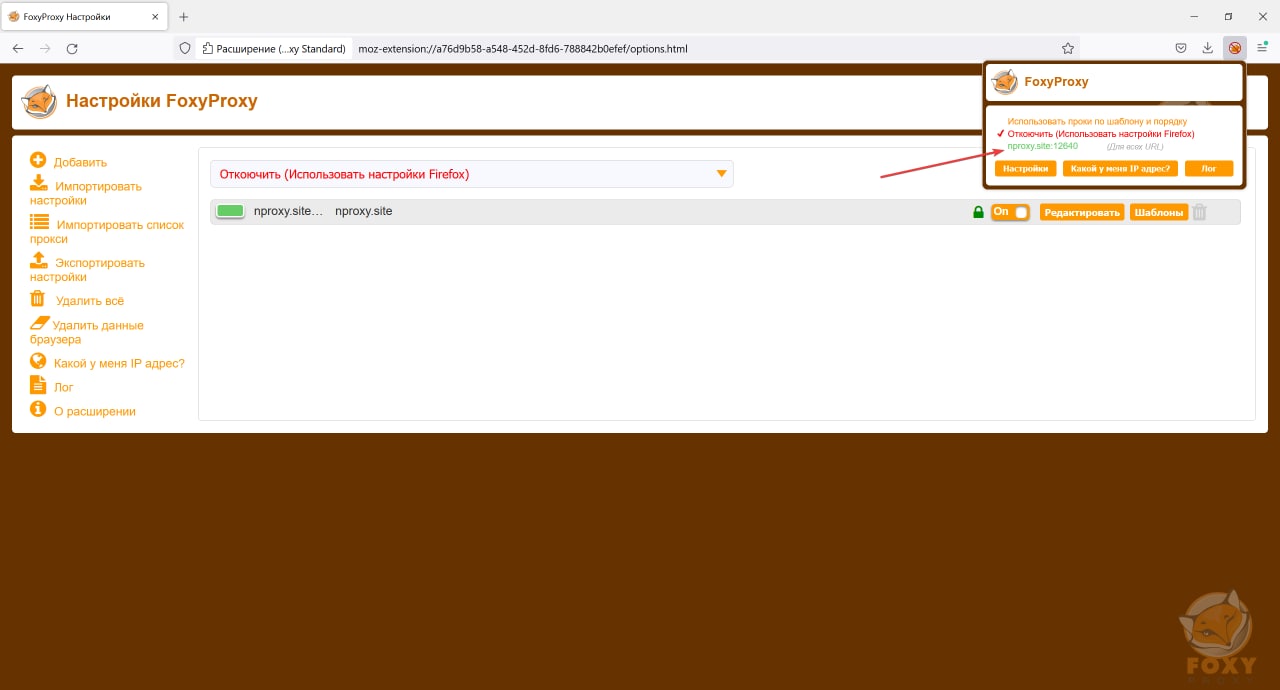Viewport: 1280px width, 690px height.
Task: Click the Удалить данные браузера eraser icon
Action: (x=39, y=323)
